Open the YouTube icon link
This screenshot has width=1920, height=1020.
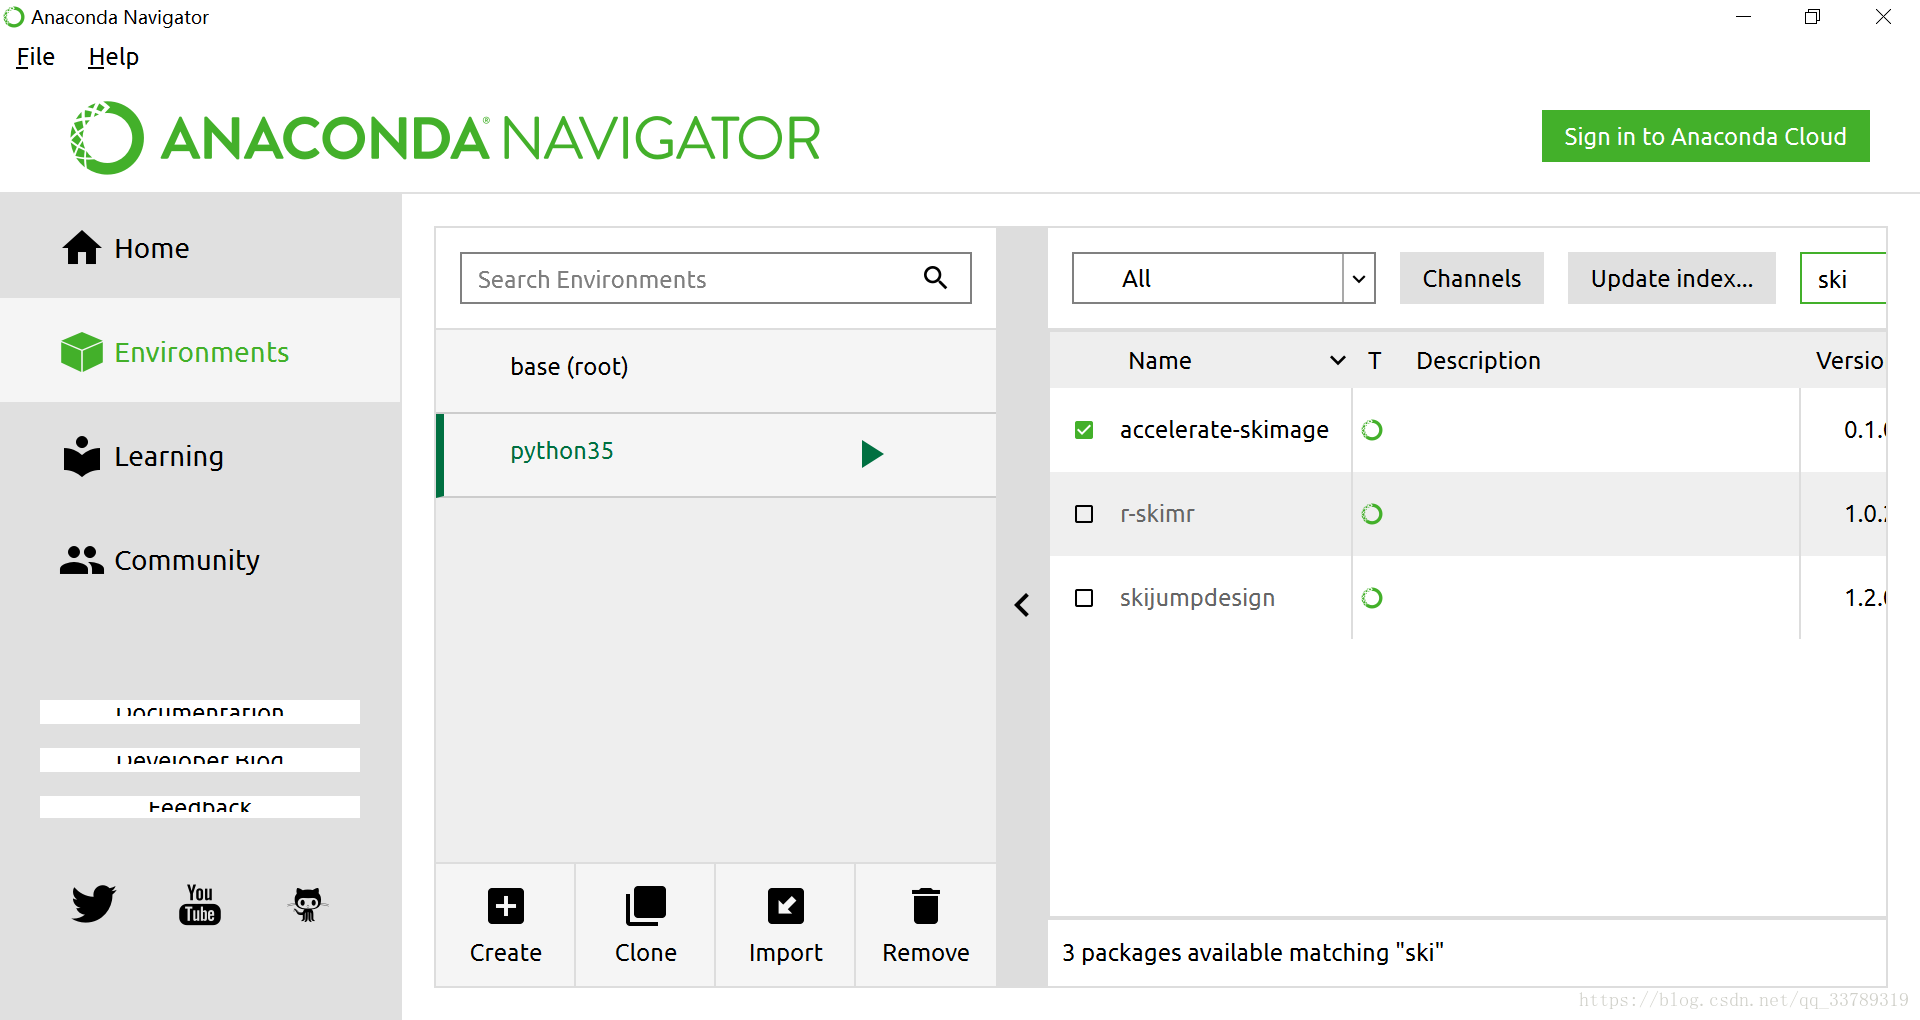(200, 904)
